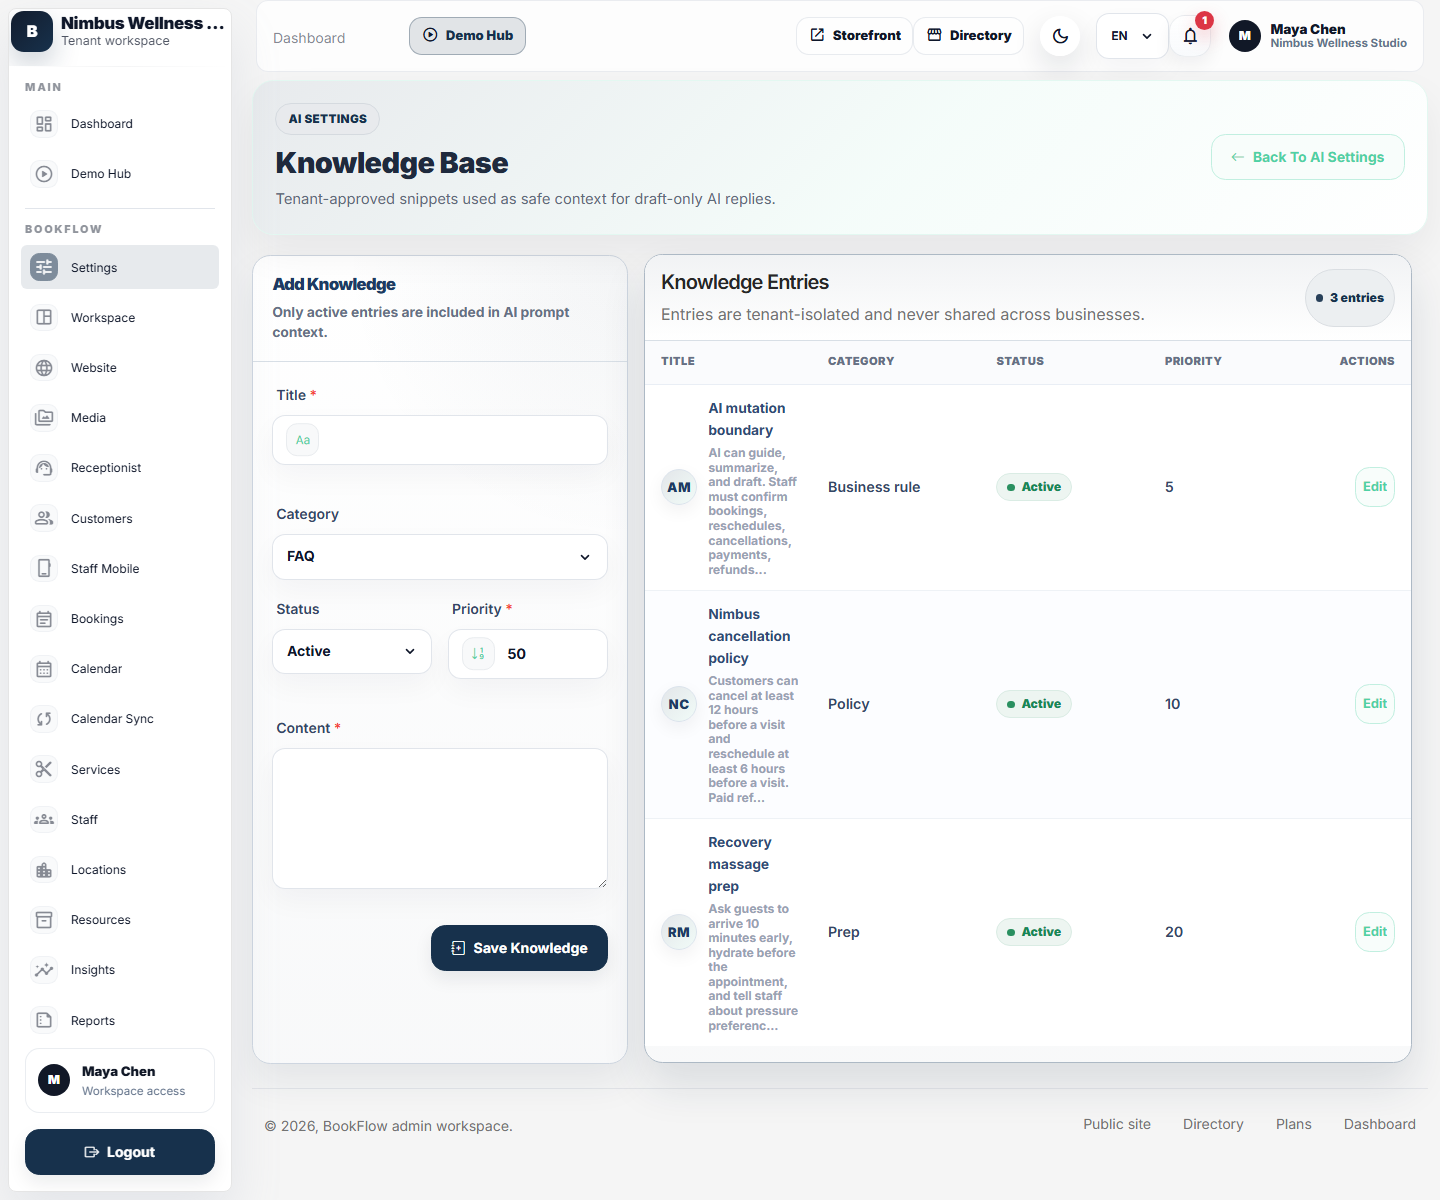
Task: Click the NC entry avatar badge
Action: tap(679, 705)
